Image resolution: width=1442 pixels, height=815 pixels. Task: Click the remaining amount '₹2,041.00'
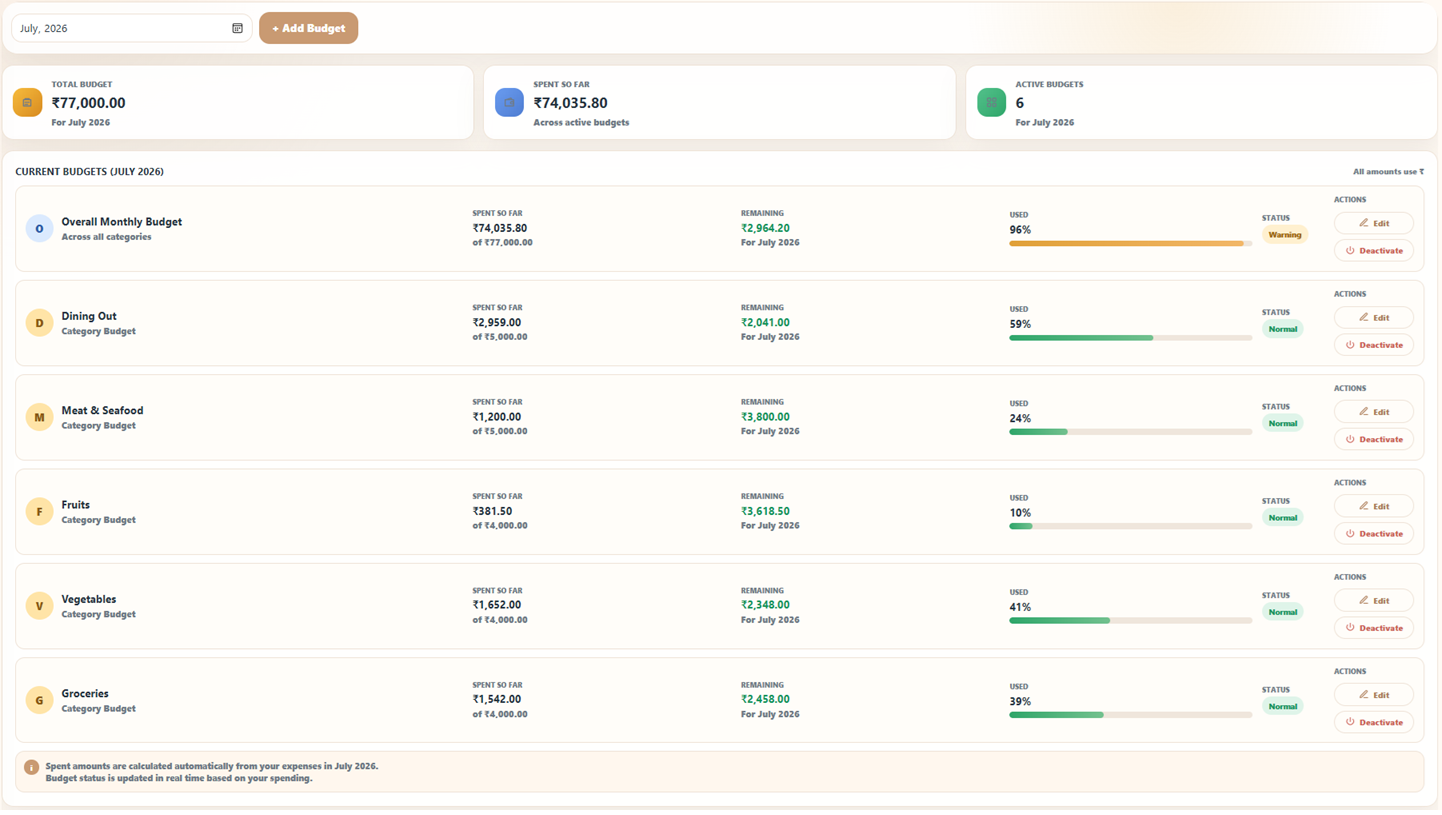click(765, 322)
